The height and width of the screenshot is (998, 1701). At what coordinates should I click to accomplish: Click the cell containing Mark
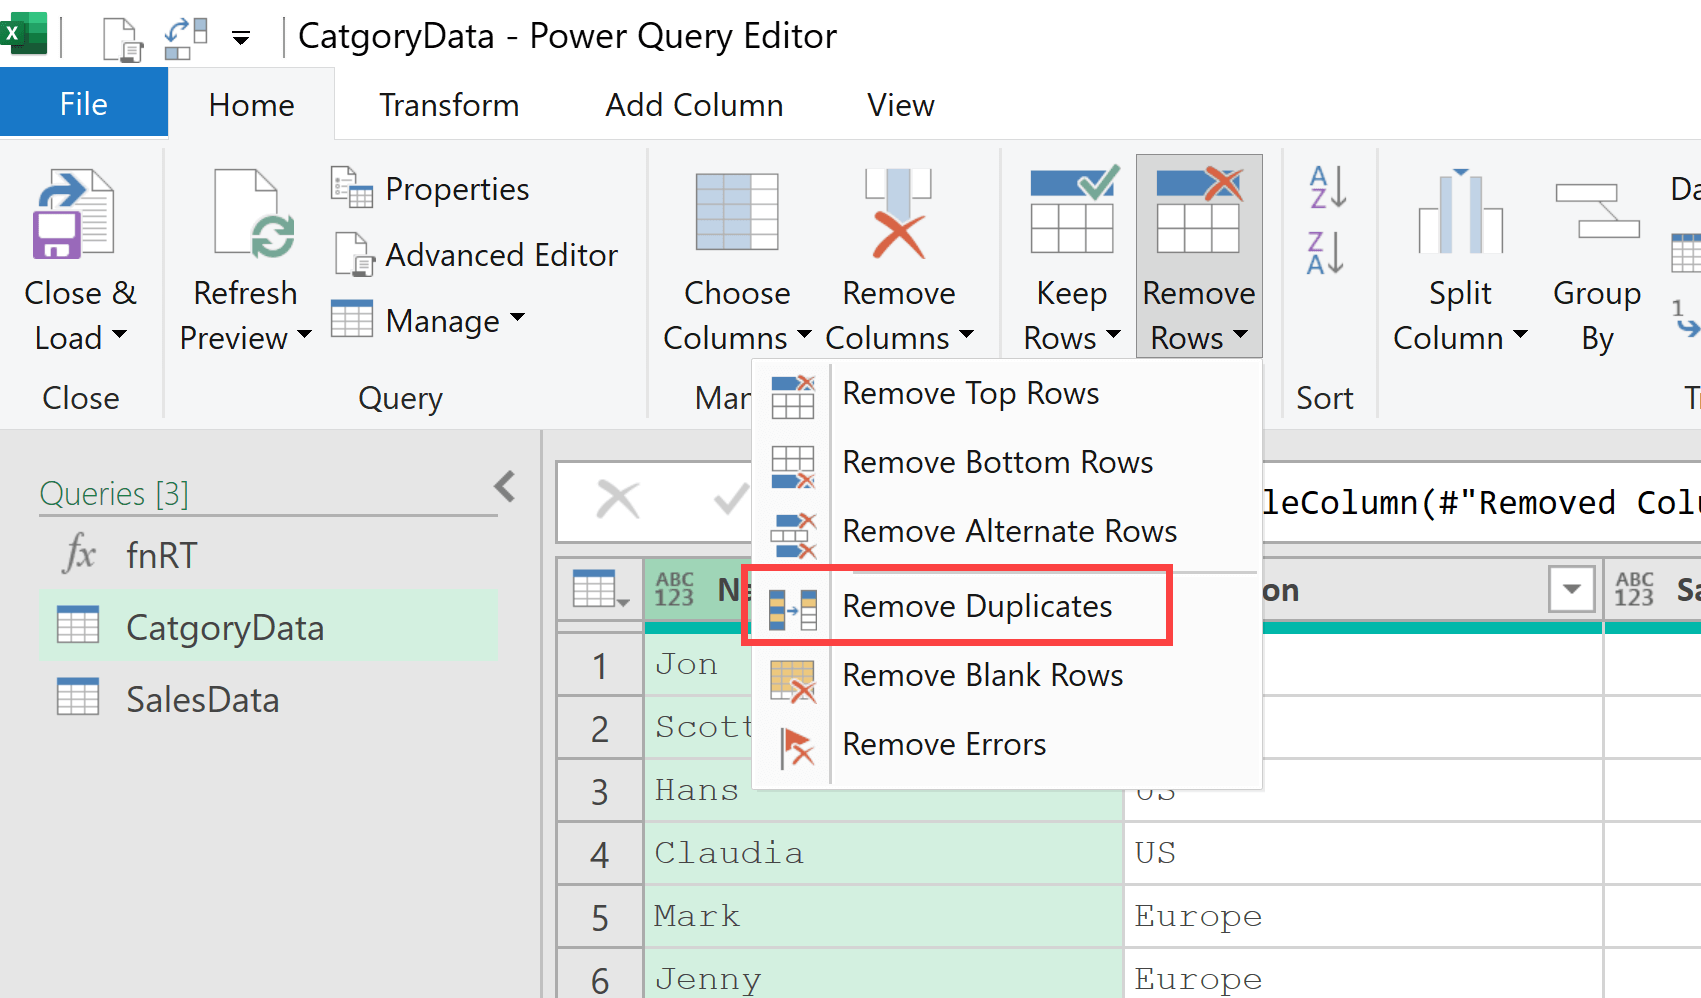pos(883,916)
